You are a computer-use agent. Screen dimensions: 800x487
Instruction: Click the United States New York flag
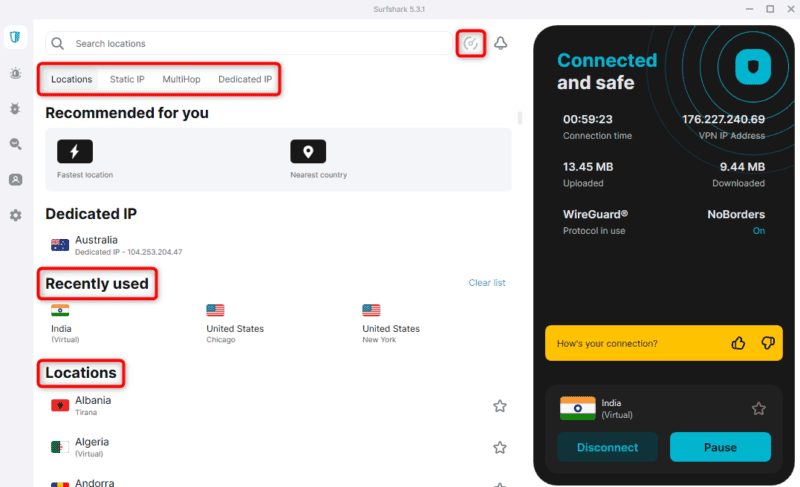(x=371, y=310)
